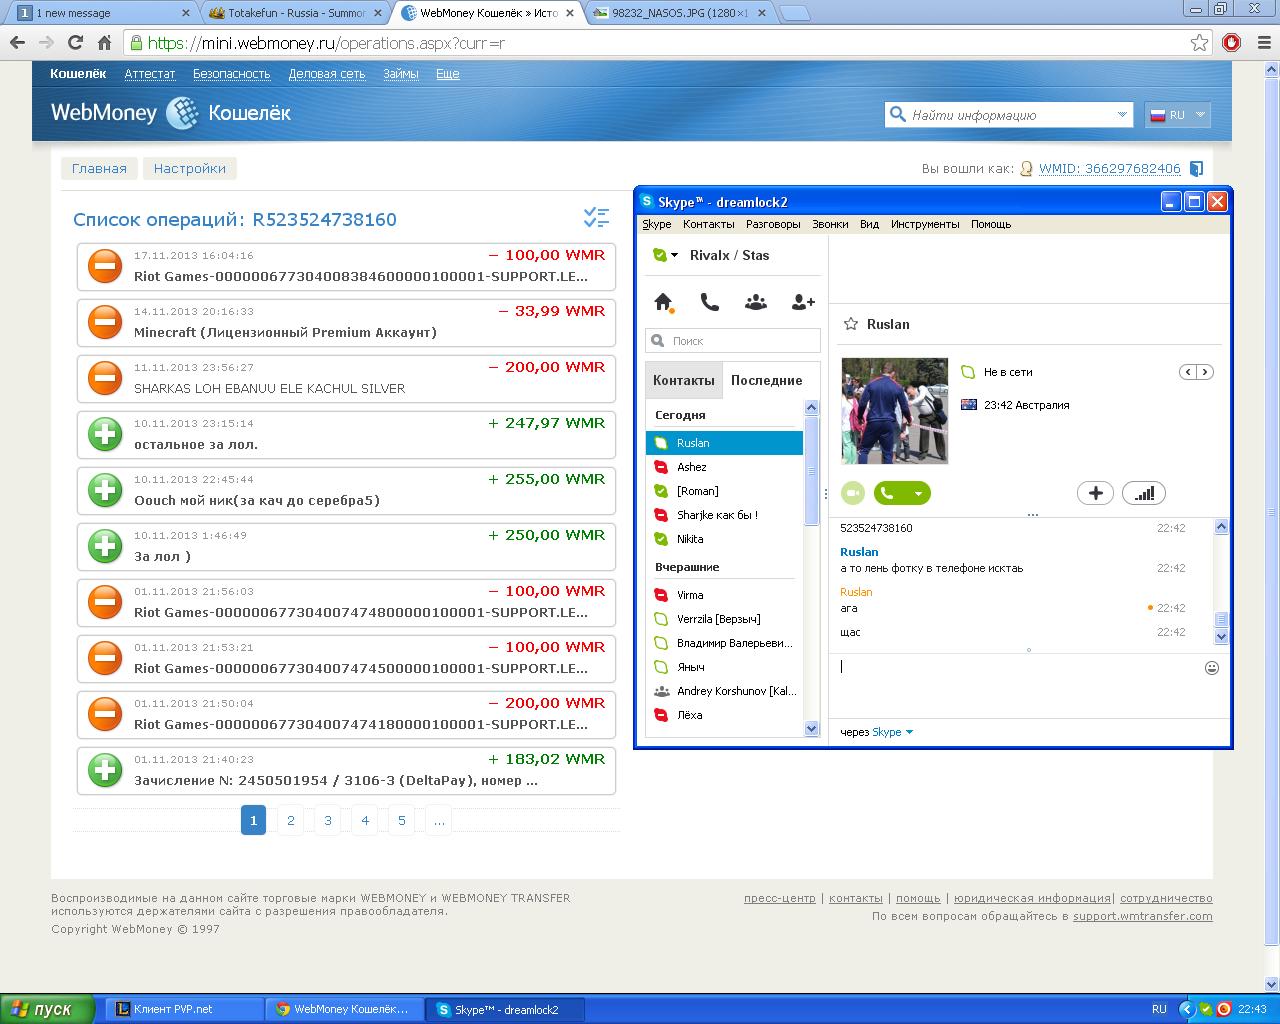
Task: Open the 'support.wmtransfer.com' link
Action: tap(1142, 916)
